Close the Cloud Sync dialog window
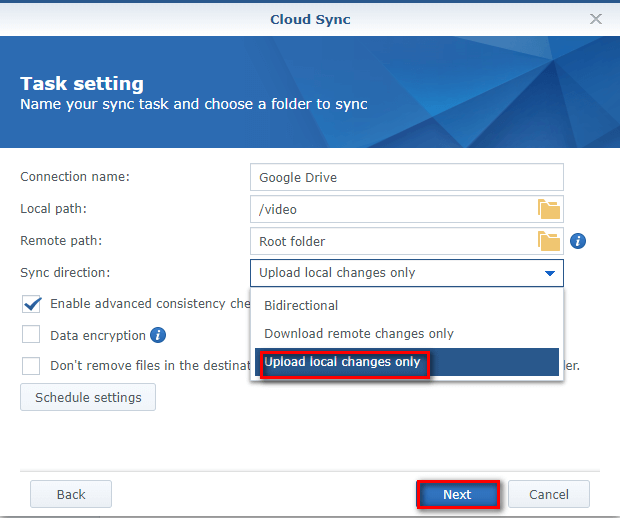This screenshot has width=620, height=518. tap(596, 19)
